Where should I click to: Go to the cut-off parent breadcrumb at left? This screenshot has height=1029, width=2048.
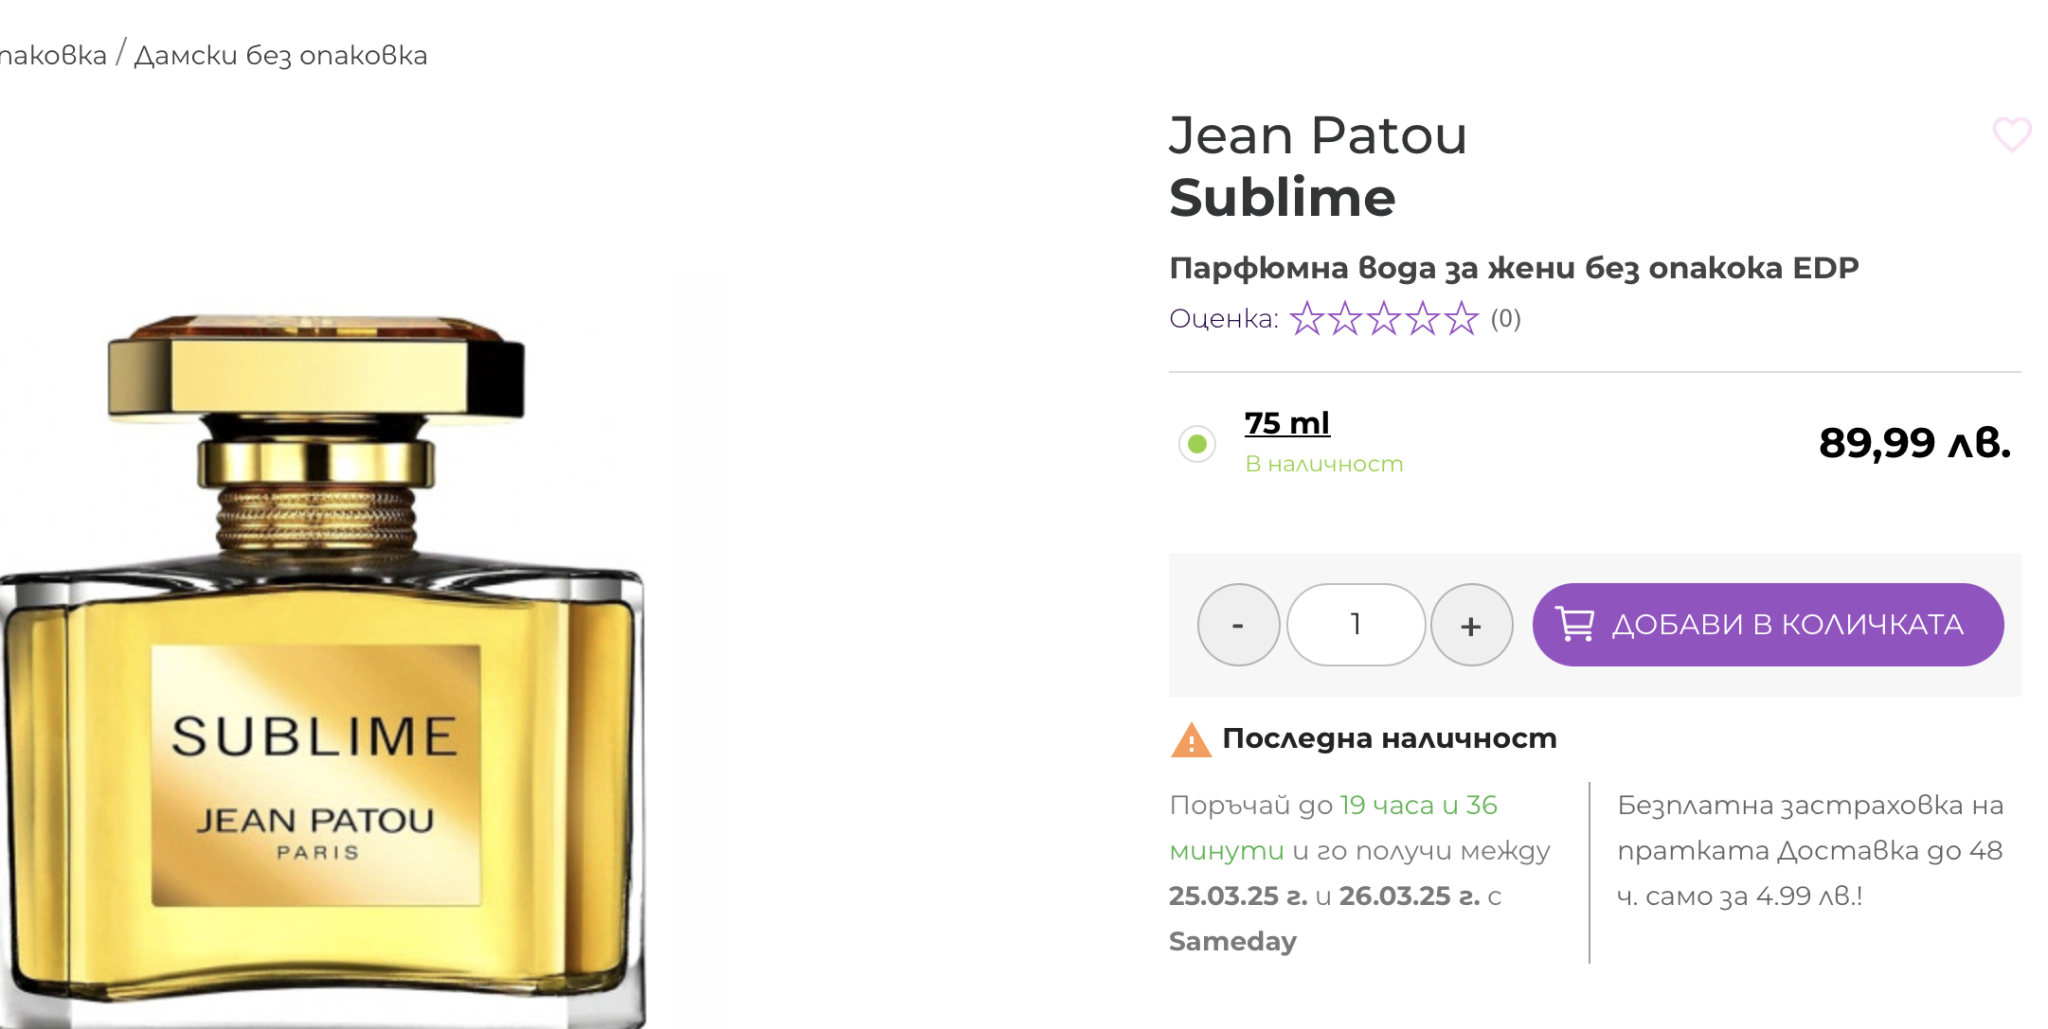tap(52, 55)
